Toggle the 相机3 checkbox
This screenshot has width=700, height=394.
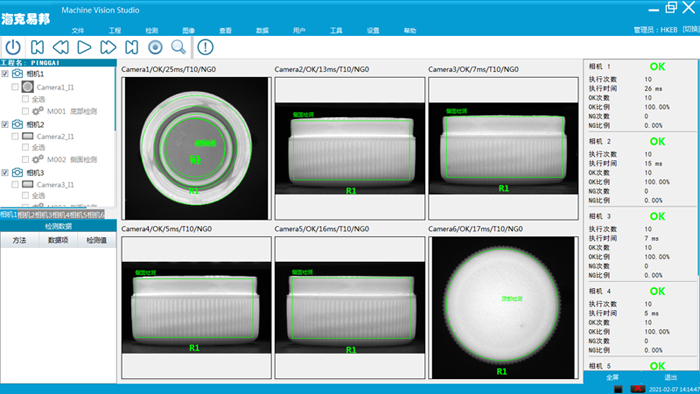[x=5, y=173]
